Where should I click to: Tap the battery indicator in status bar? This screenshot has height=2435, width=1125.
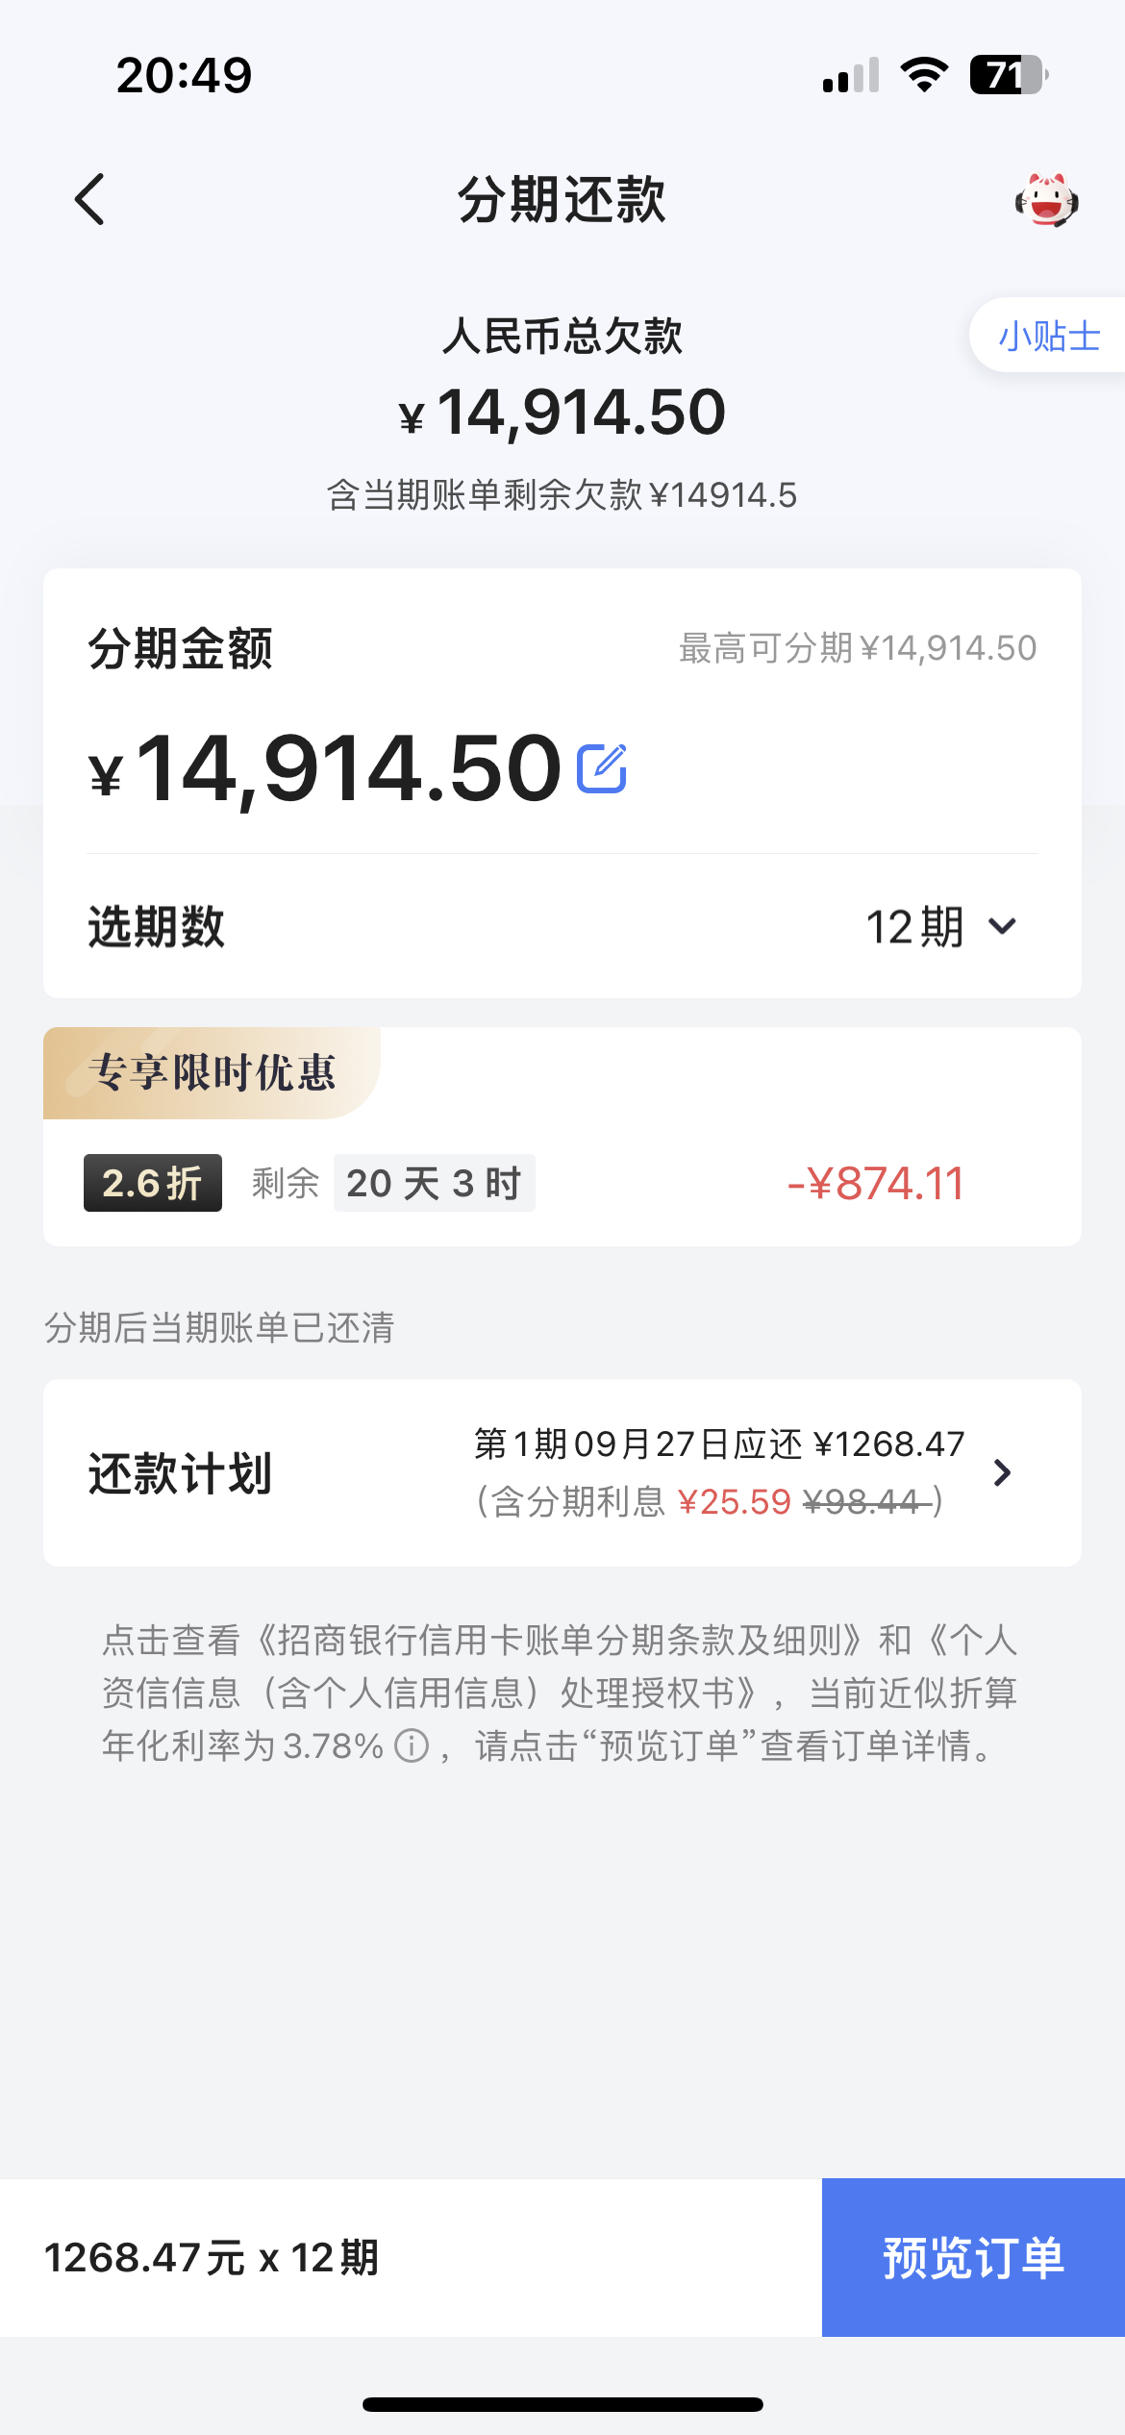pos(1009,75)
